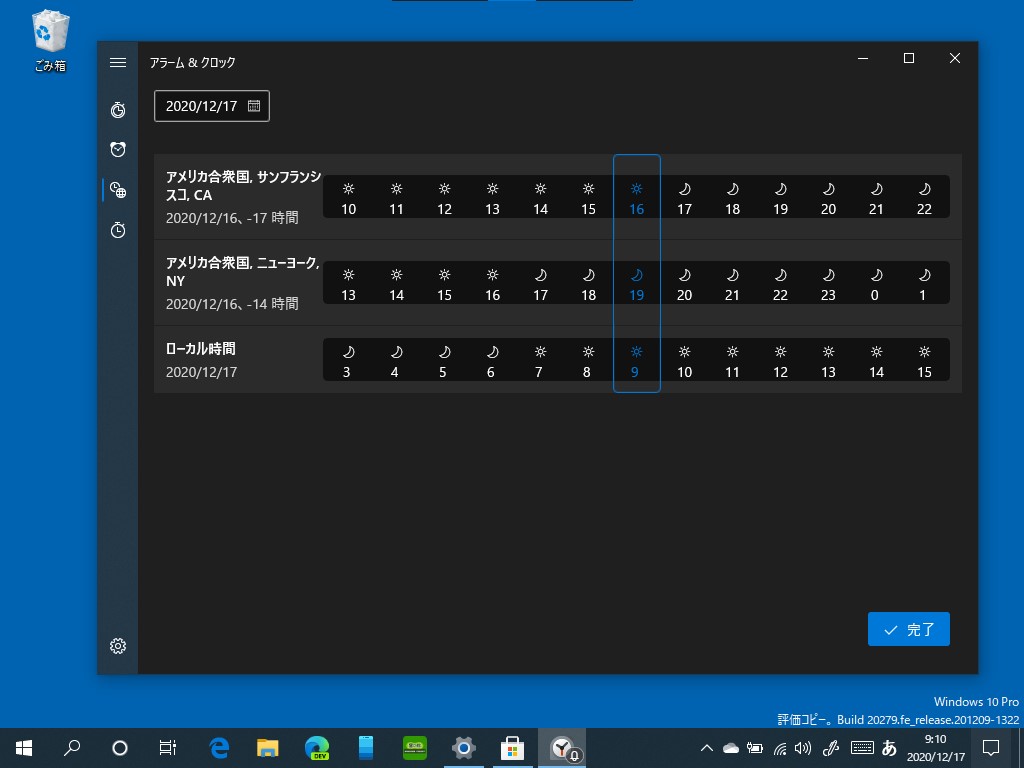Toggle Japanese IME あ input mode

889,748
